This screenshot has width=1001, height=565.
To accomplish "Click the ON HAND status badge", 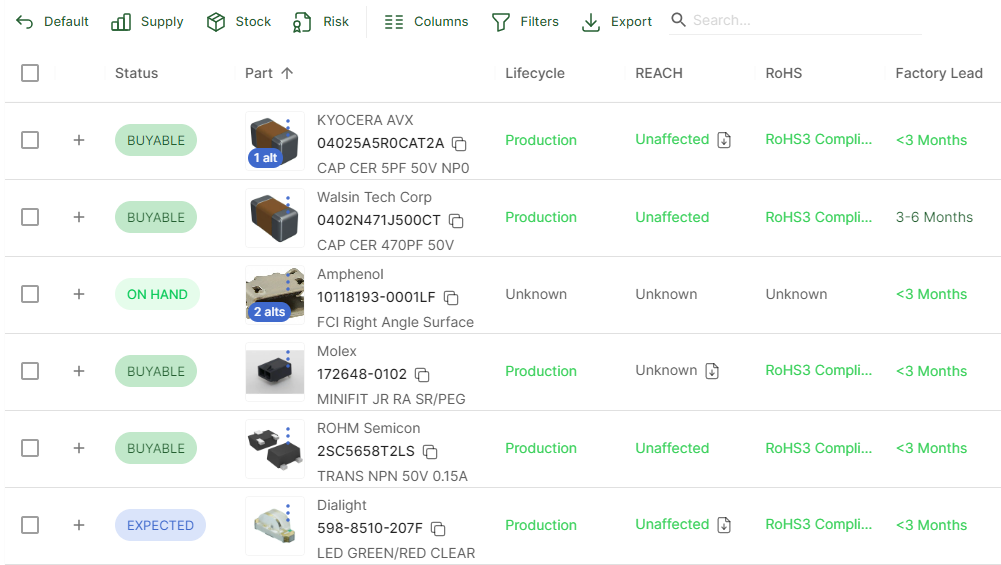I will tap(157, 294).
